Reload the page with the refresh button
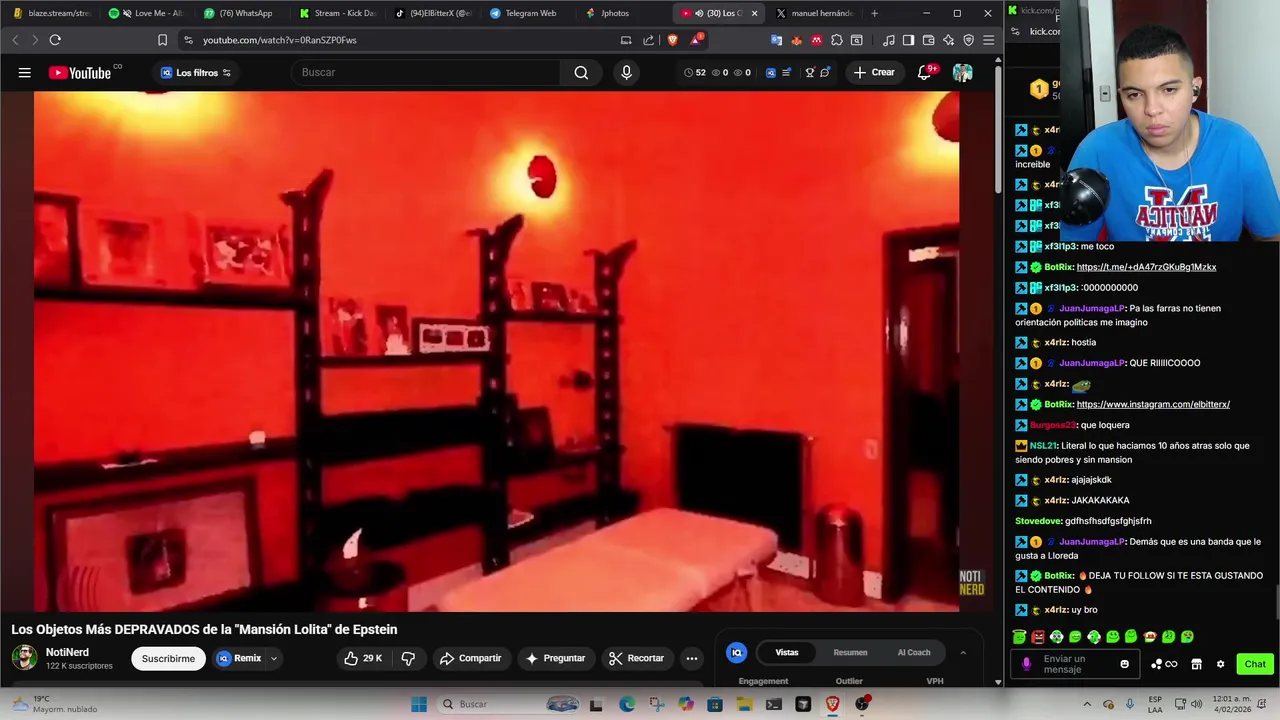The width and height of the screenshot is (1280, 720). [x=55, y=40]
